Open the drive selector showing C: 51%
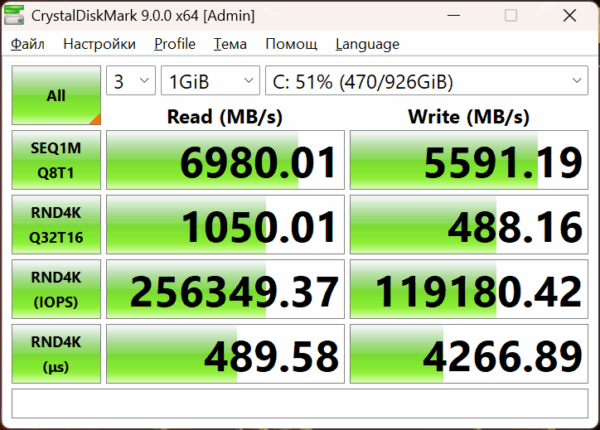The height and width of the screenshot is (430, 600). click(x=427, y=80)
